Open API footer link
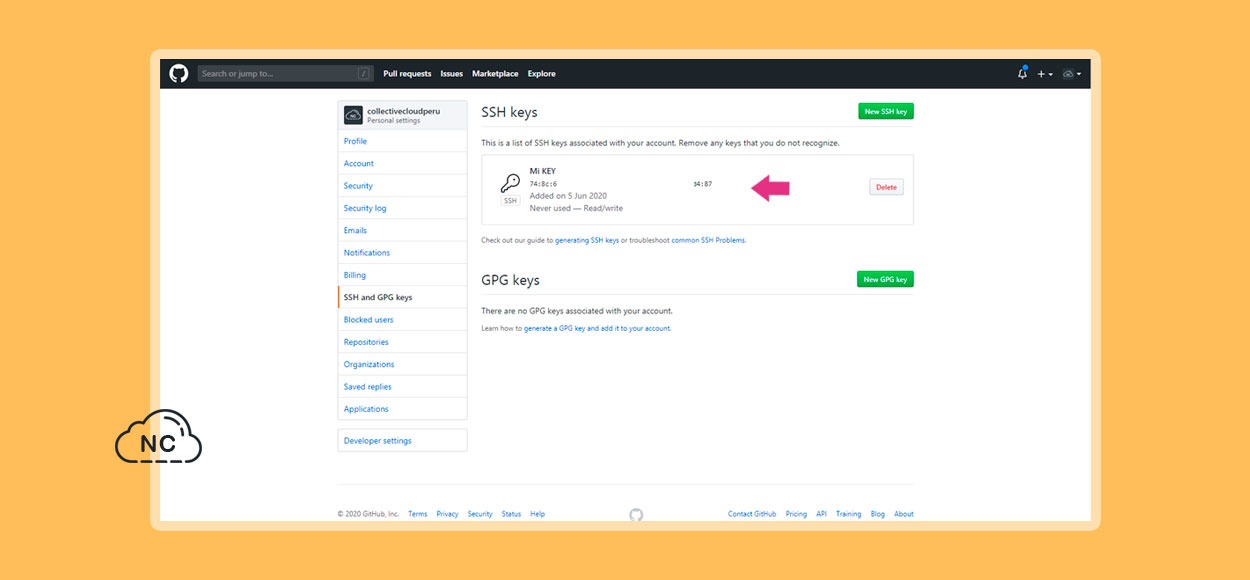 pos(821,514)
